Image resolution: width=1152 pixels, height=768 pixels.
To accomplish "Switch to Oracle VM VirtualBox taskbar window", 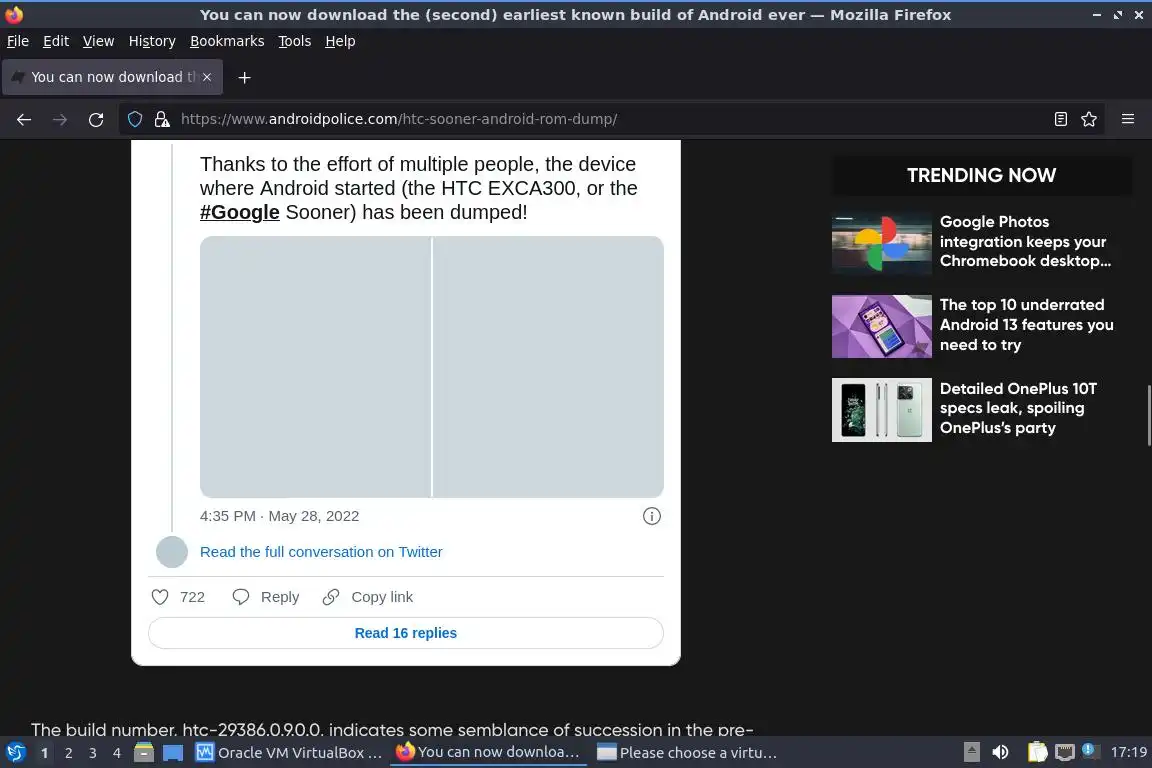I will [x=289, y=753].
